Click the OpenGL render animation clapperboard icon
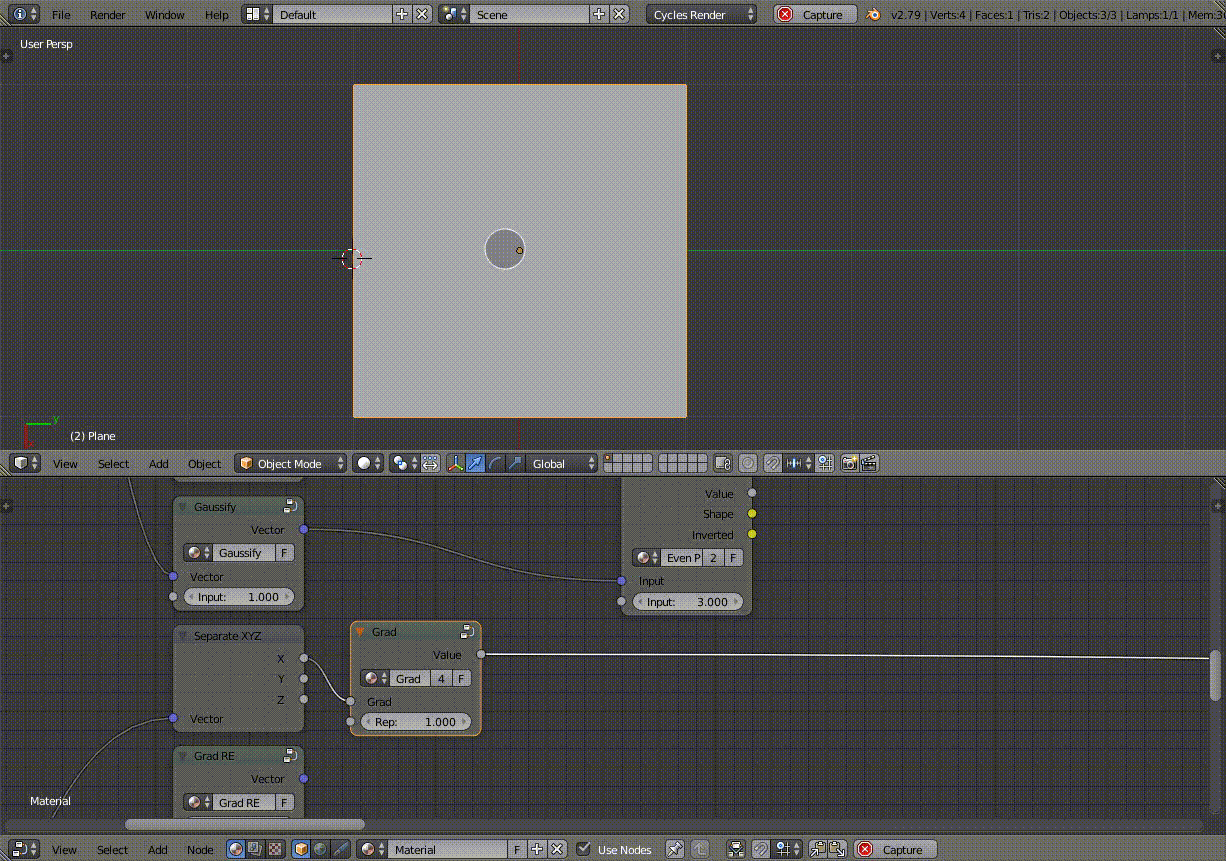Viewport: 1226px width, 861px height. point(869,464)
